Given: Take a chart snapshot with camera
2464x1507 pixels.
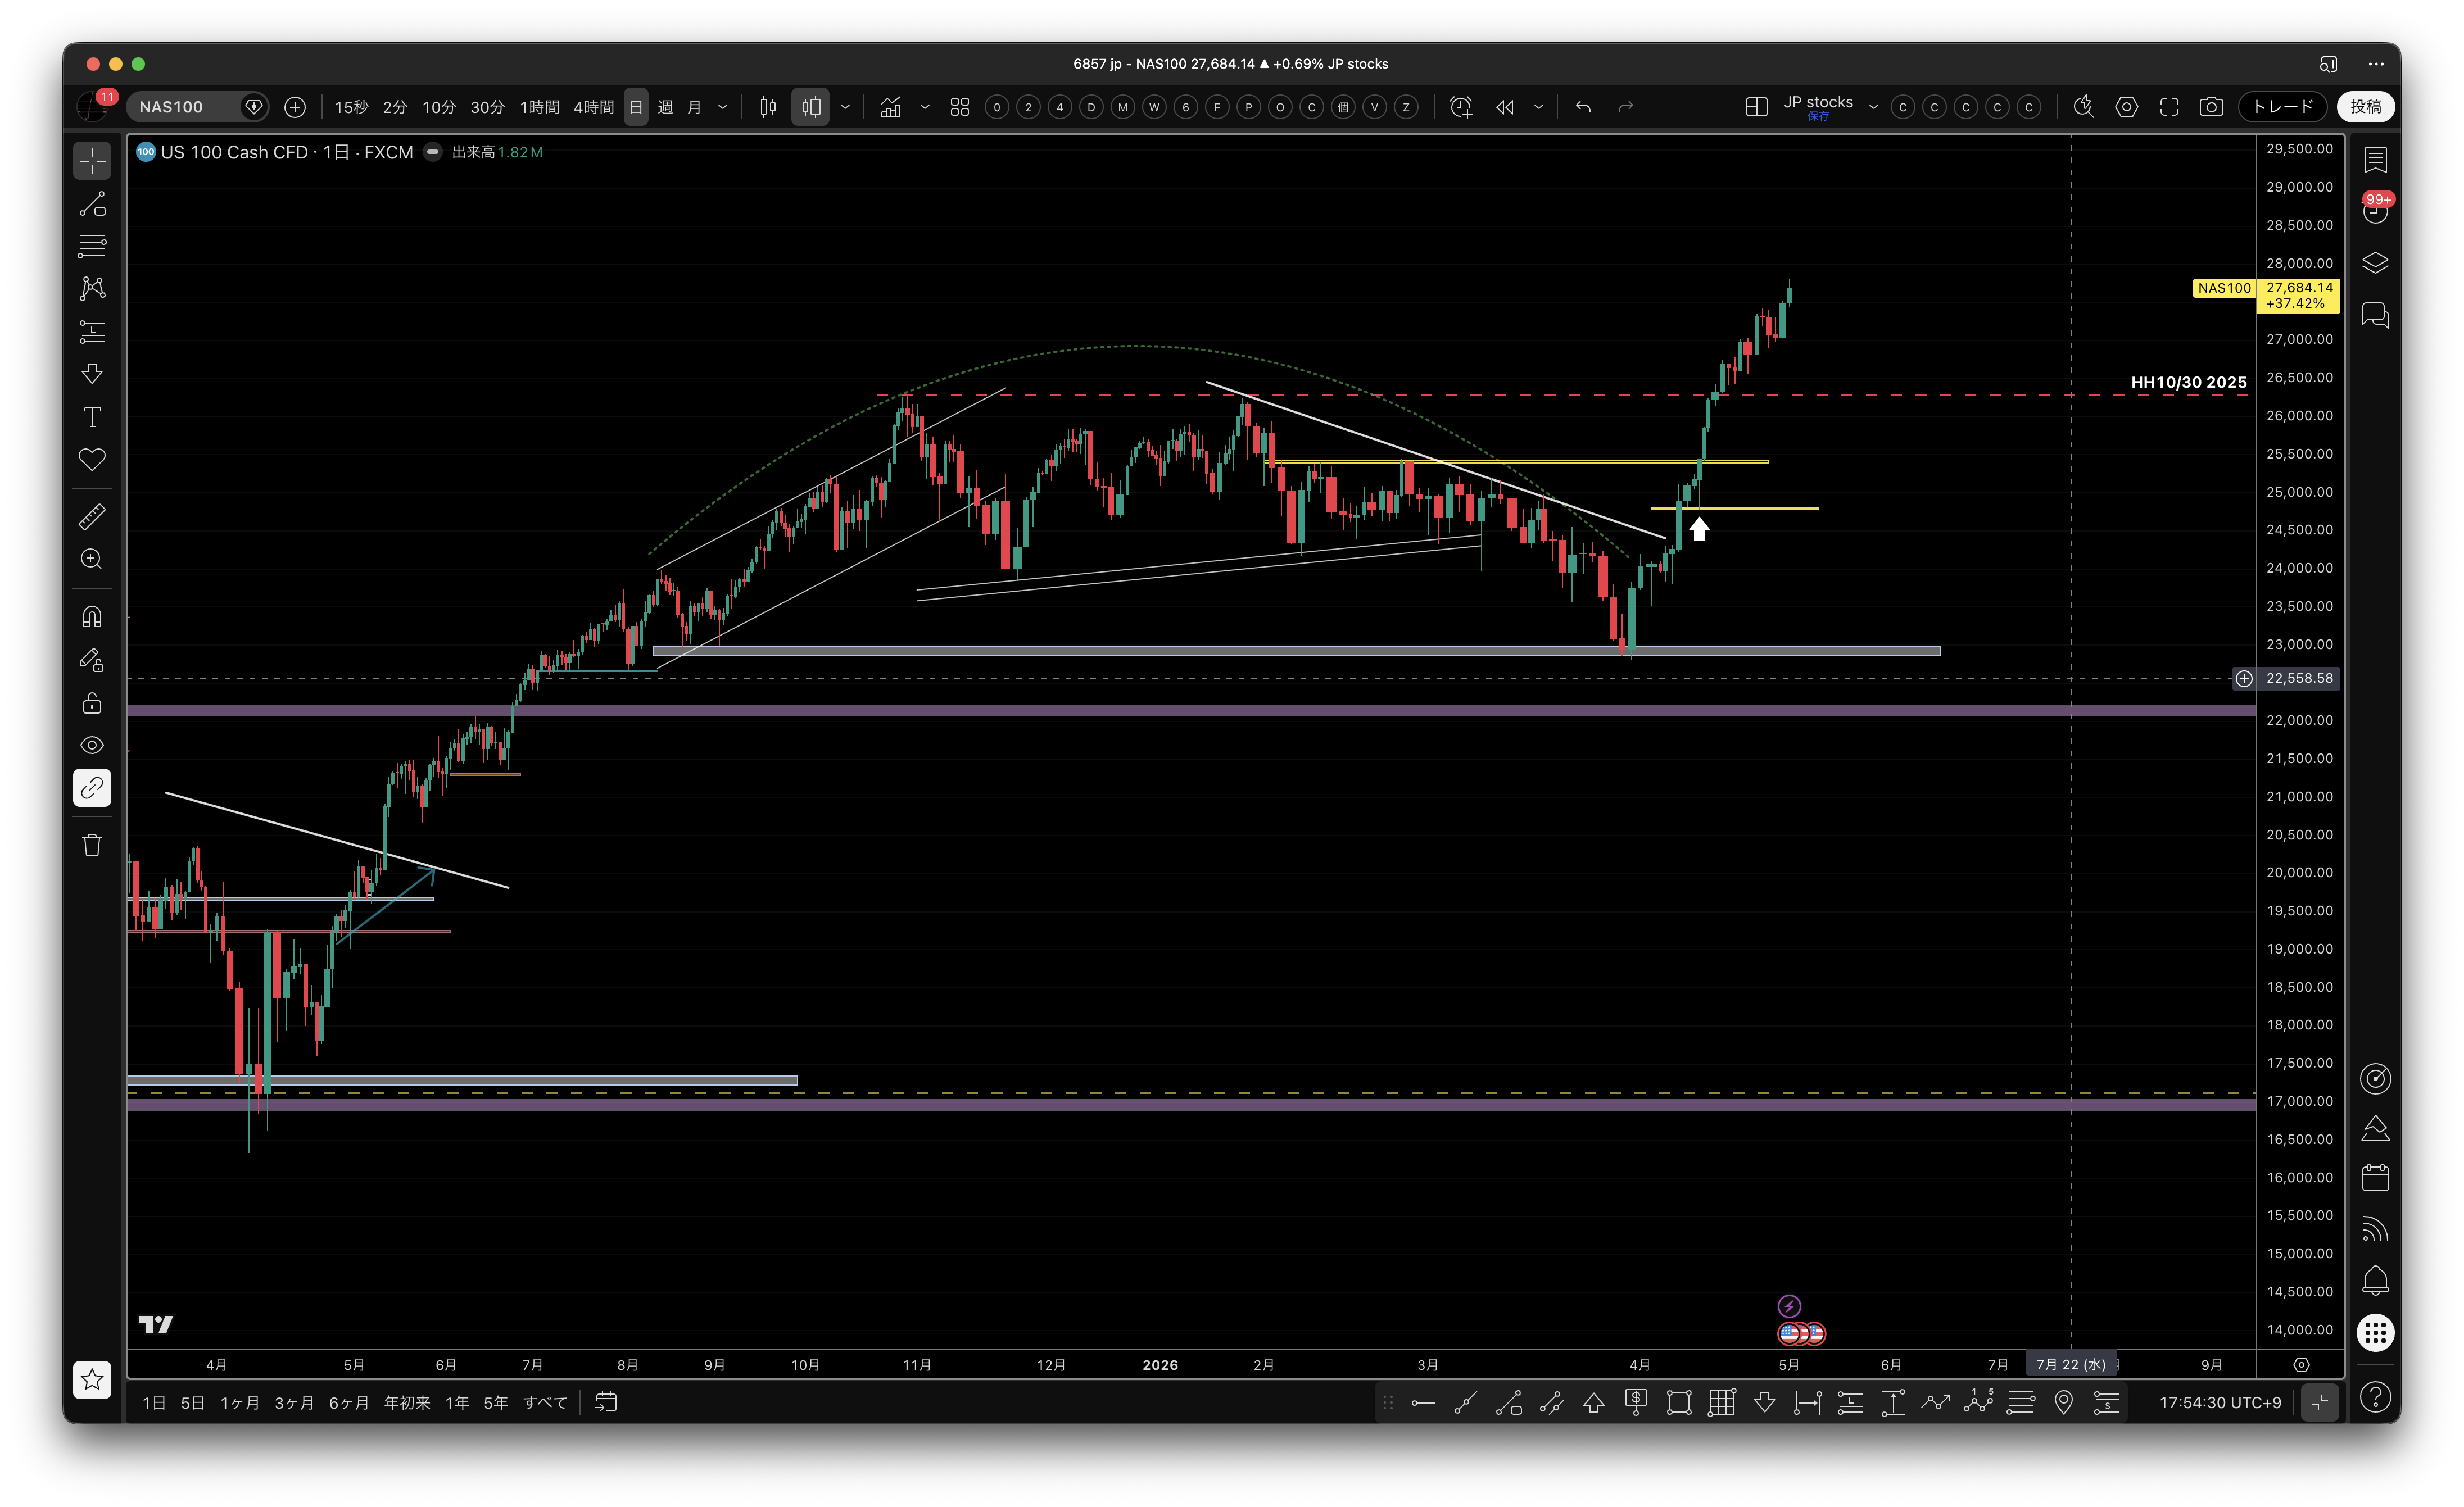Looking at the screenshot, I should (2212, 107).
